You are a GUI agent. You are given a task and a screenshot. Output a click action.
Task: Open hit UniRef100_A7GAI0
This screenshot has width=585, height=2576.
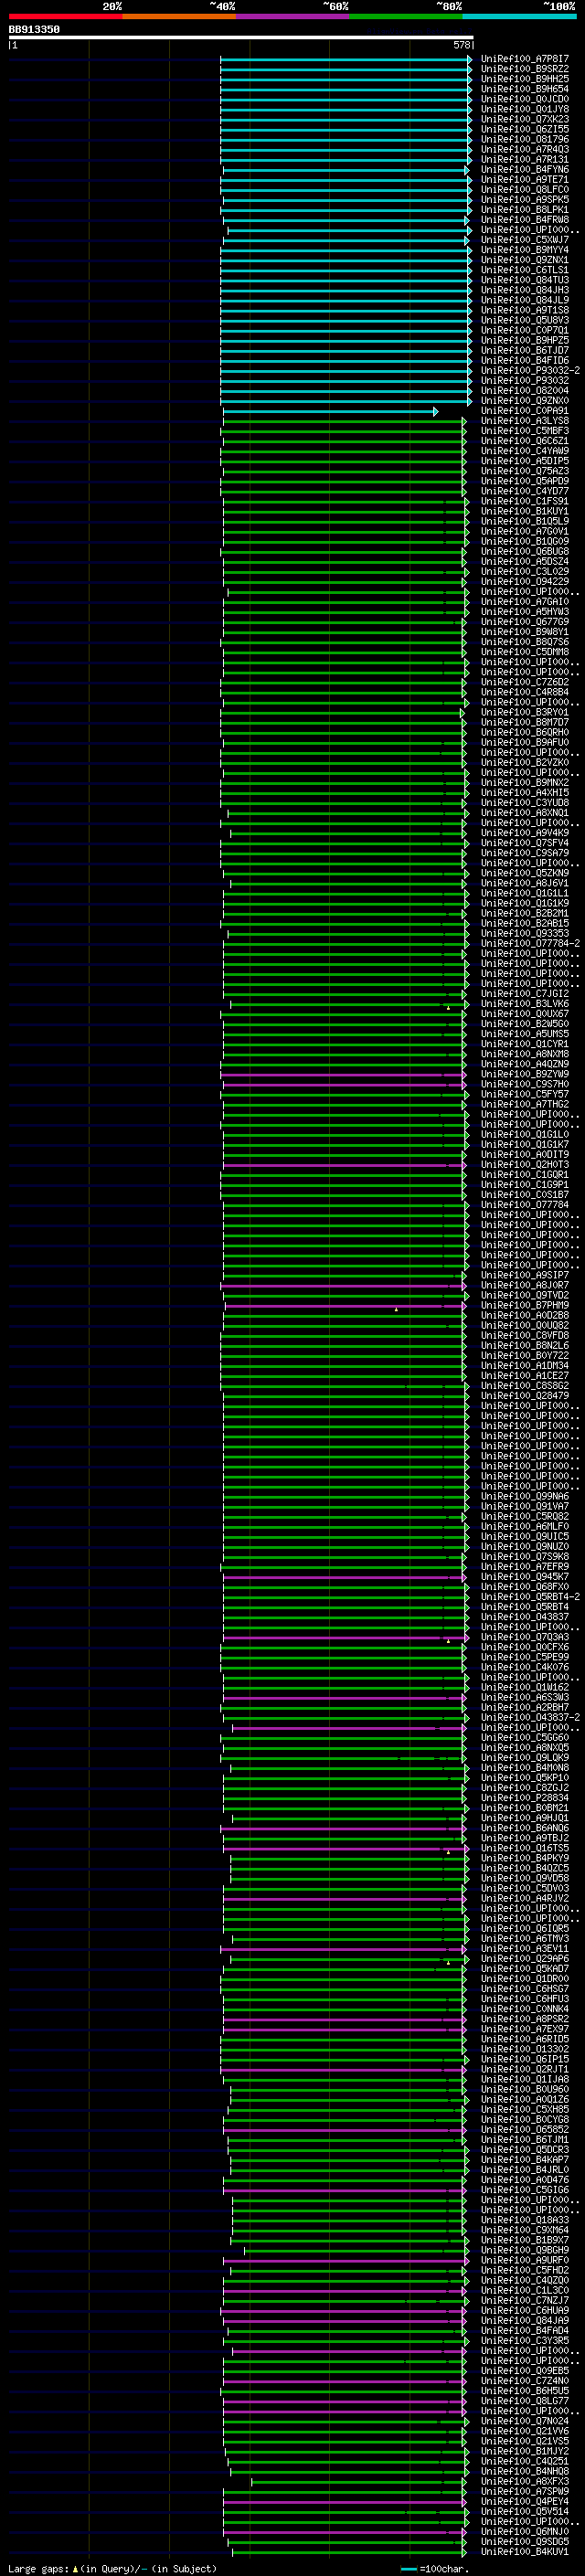pyautogui.click(x=525, y=602)
